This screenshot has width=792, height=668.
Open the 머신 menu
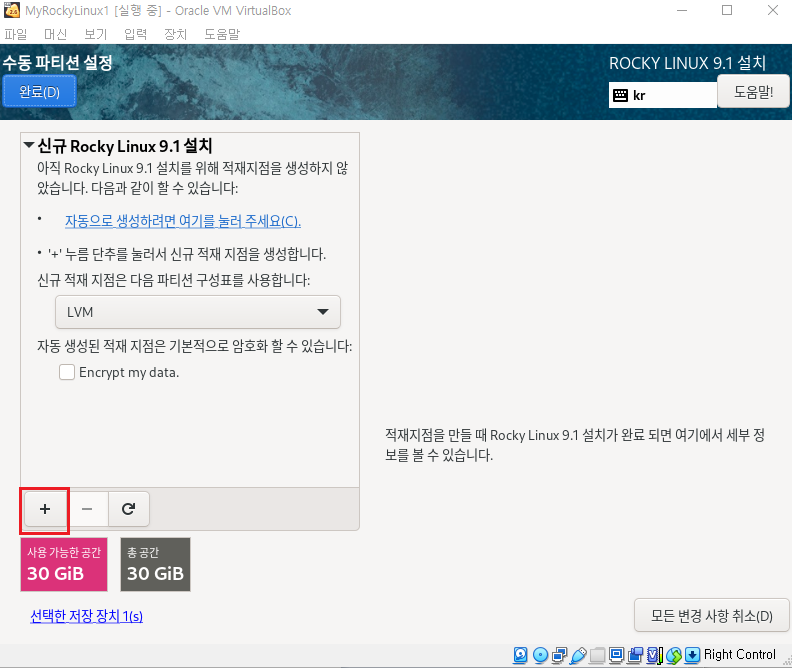coord(56,34)
